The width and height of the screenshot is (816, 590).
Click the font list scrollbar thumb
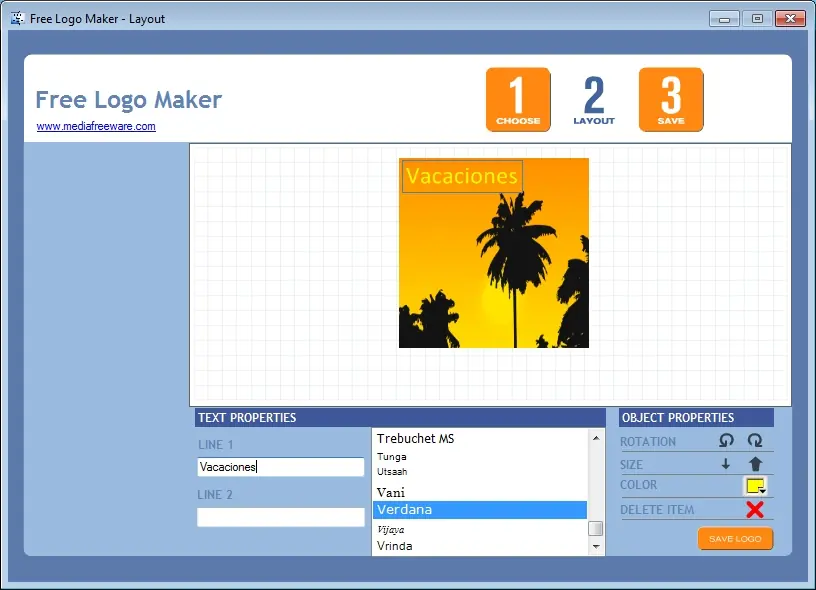click(x=595, y=528)
